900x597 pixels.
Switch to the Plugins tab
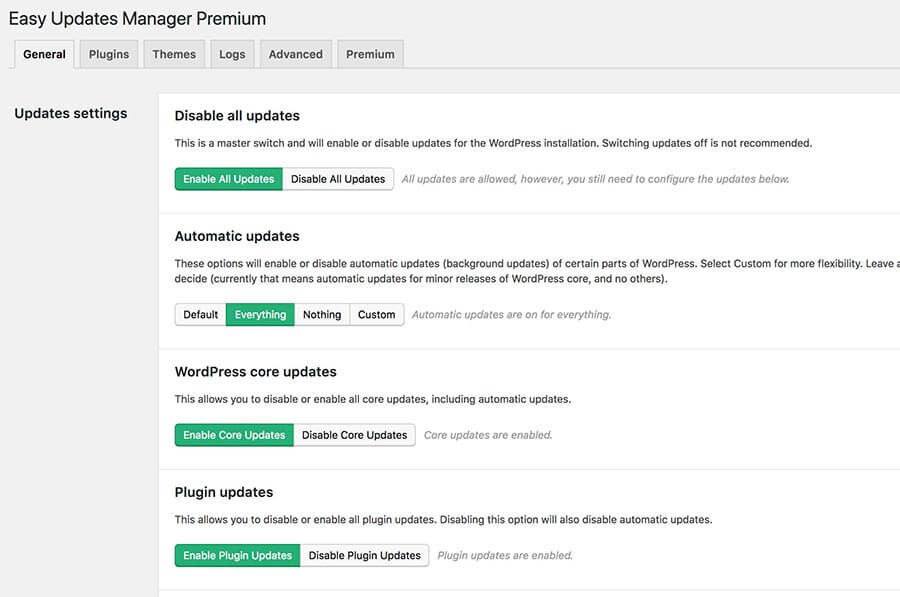tap(108, 54)
